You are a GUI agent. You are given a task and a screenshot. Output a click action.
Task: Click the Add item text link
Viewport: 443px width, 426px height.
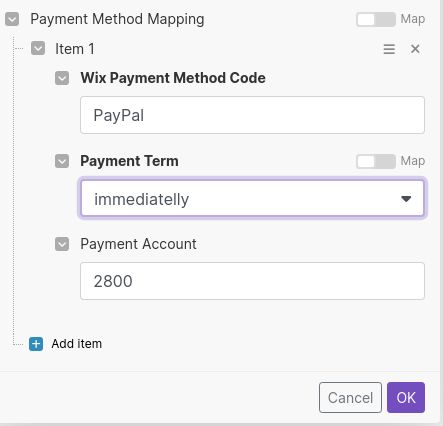77,344
